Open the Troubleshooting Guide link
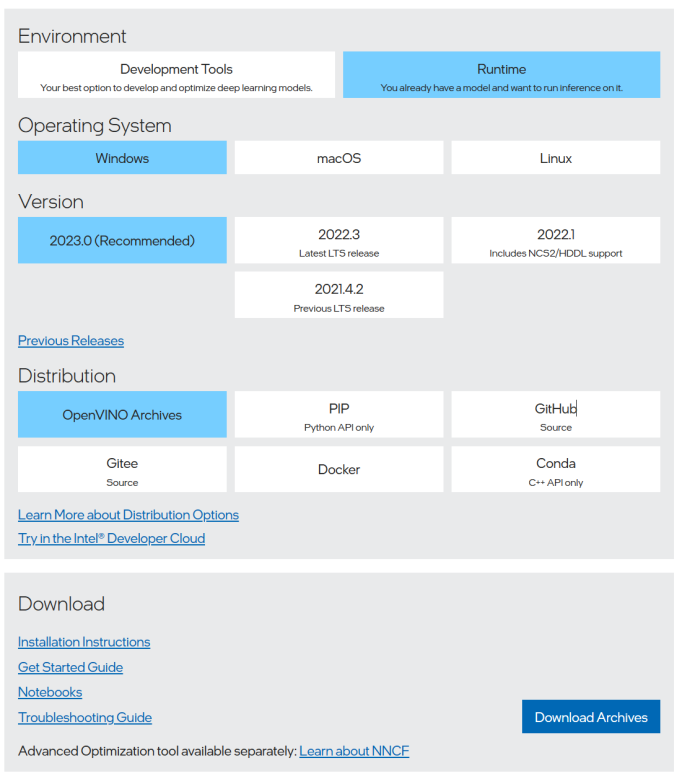This screenshot has width=682, height=776. (85, 717)
